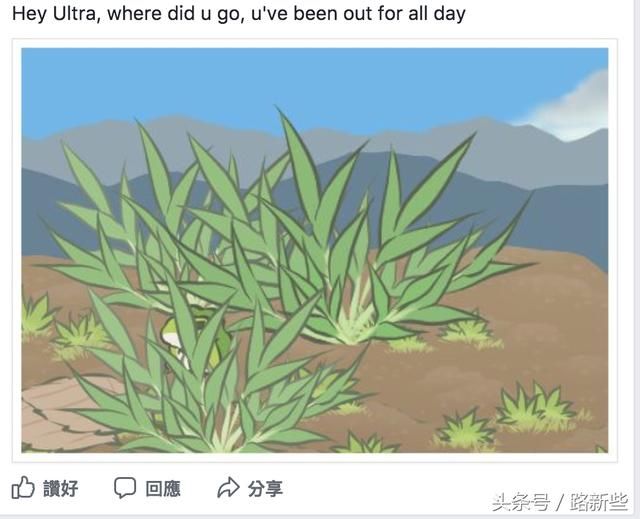Click the 回應 reply label

click(x=163, y=488)
